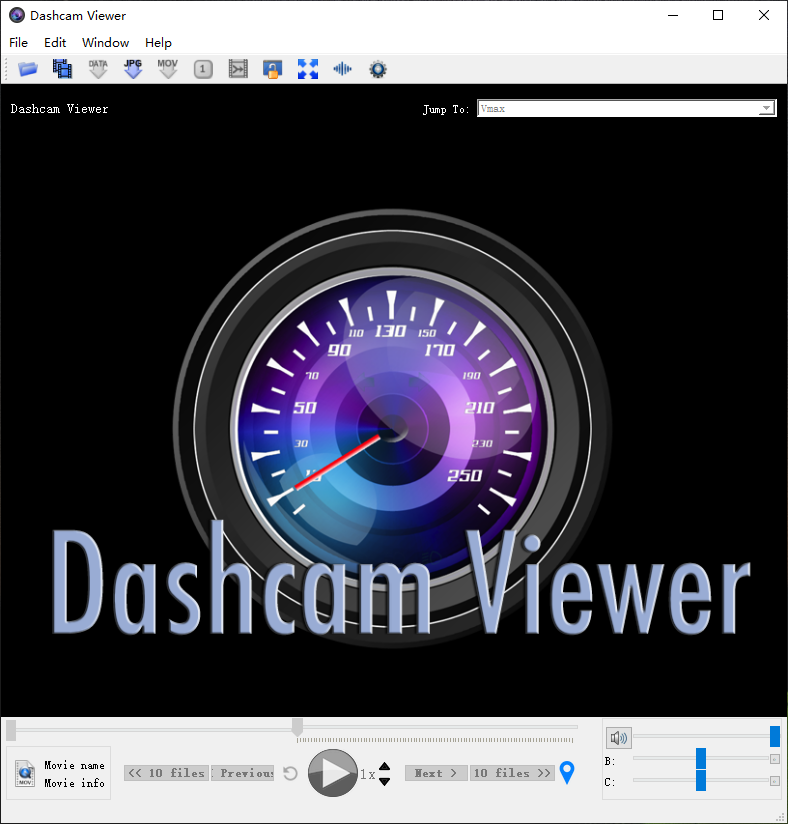Start playback with the Play button
788x824 pixels.
[333, 773]
